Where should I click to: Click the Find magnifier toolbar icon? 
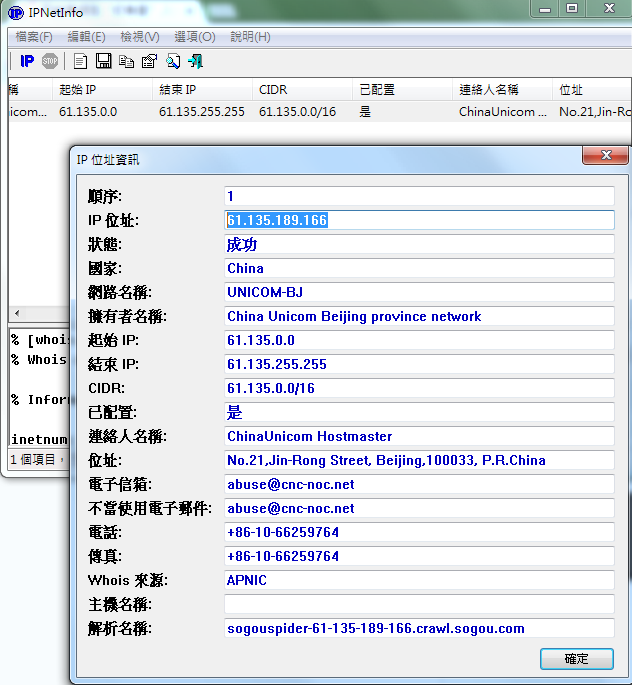[173, 61]
